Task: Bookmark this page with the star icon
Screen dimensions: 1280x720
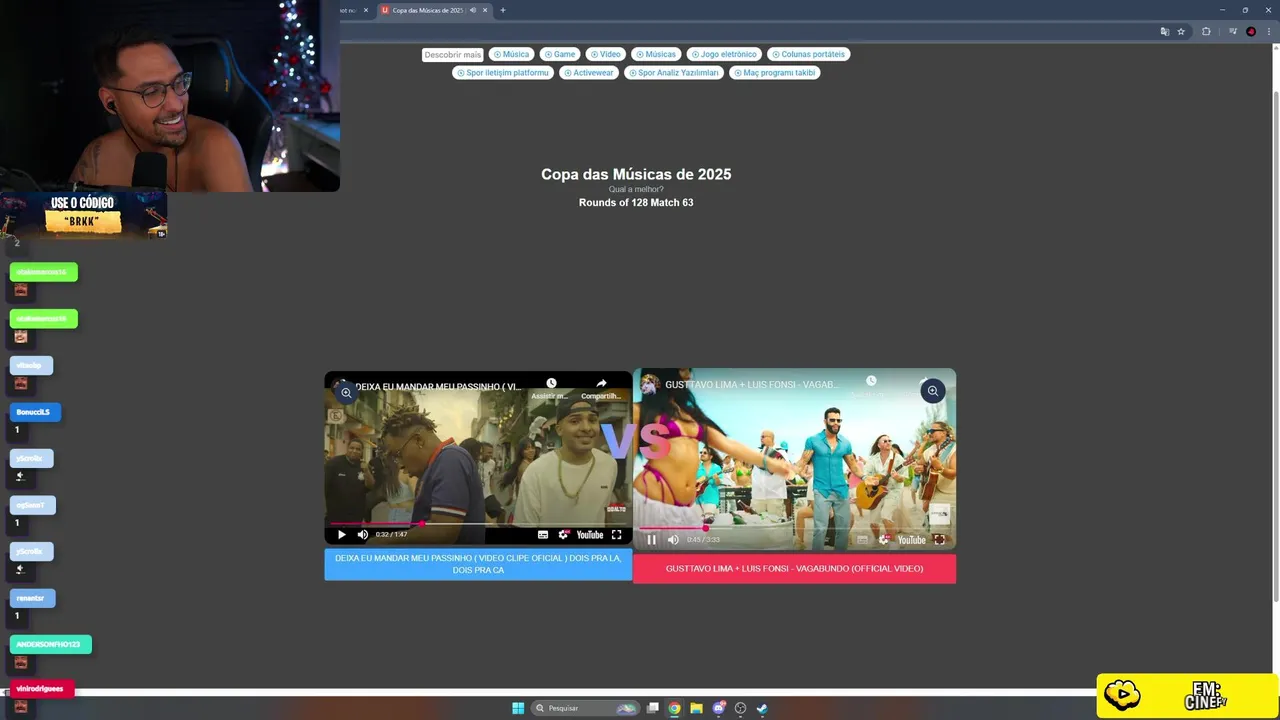Action: click(x=1181, y=31)
